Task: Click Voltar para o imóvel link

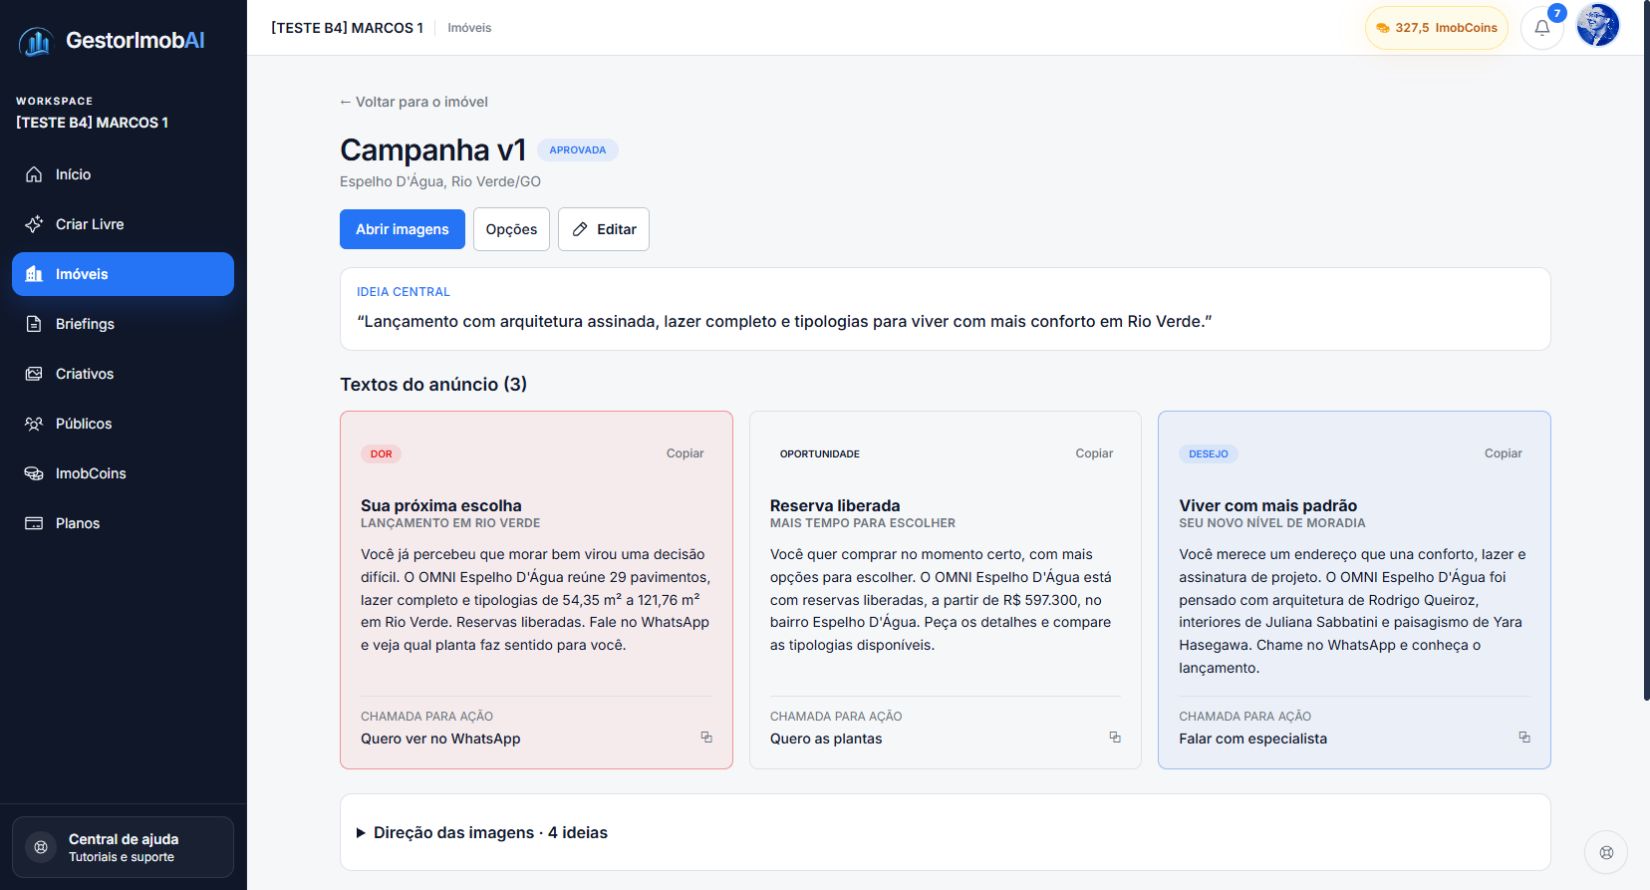Action: point(414,102)
